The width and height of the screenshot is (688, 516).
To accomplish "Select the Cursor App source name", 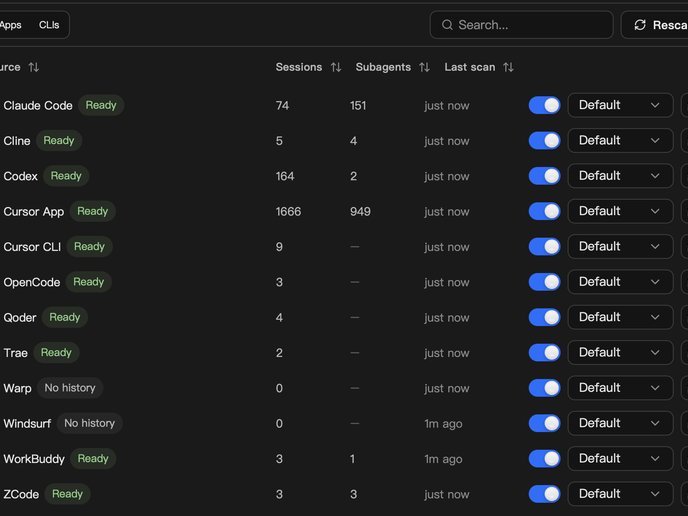I will [34, 212].
